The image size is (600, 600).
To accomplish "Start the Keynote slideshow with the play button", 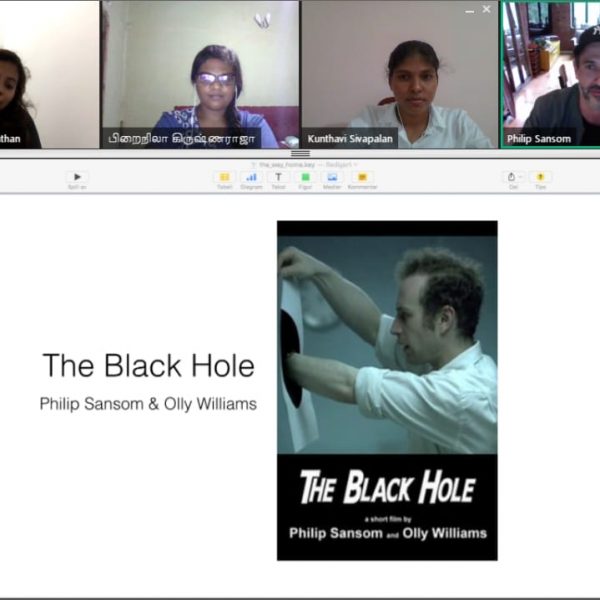I will coord(77,177).
